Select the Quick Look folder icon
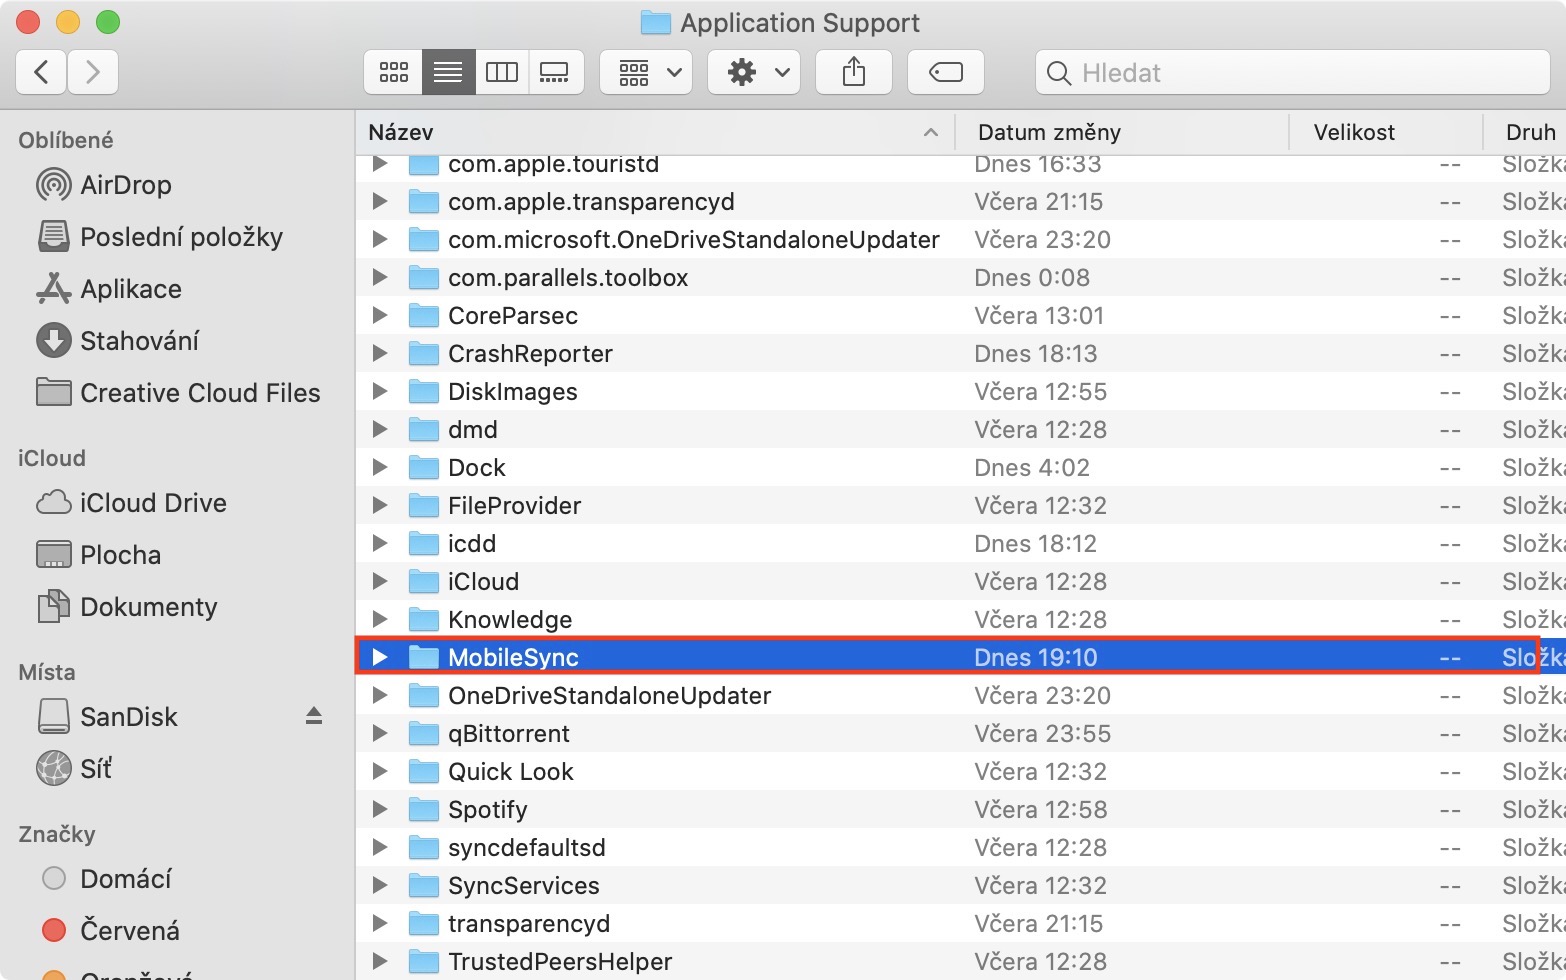Viewport: 1566px width, 980px height. [424, 771]
